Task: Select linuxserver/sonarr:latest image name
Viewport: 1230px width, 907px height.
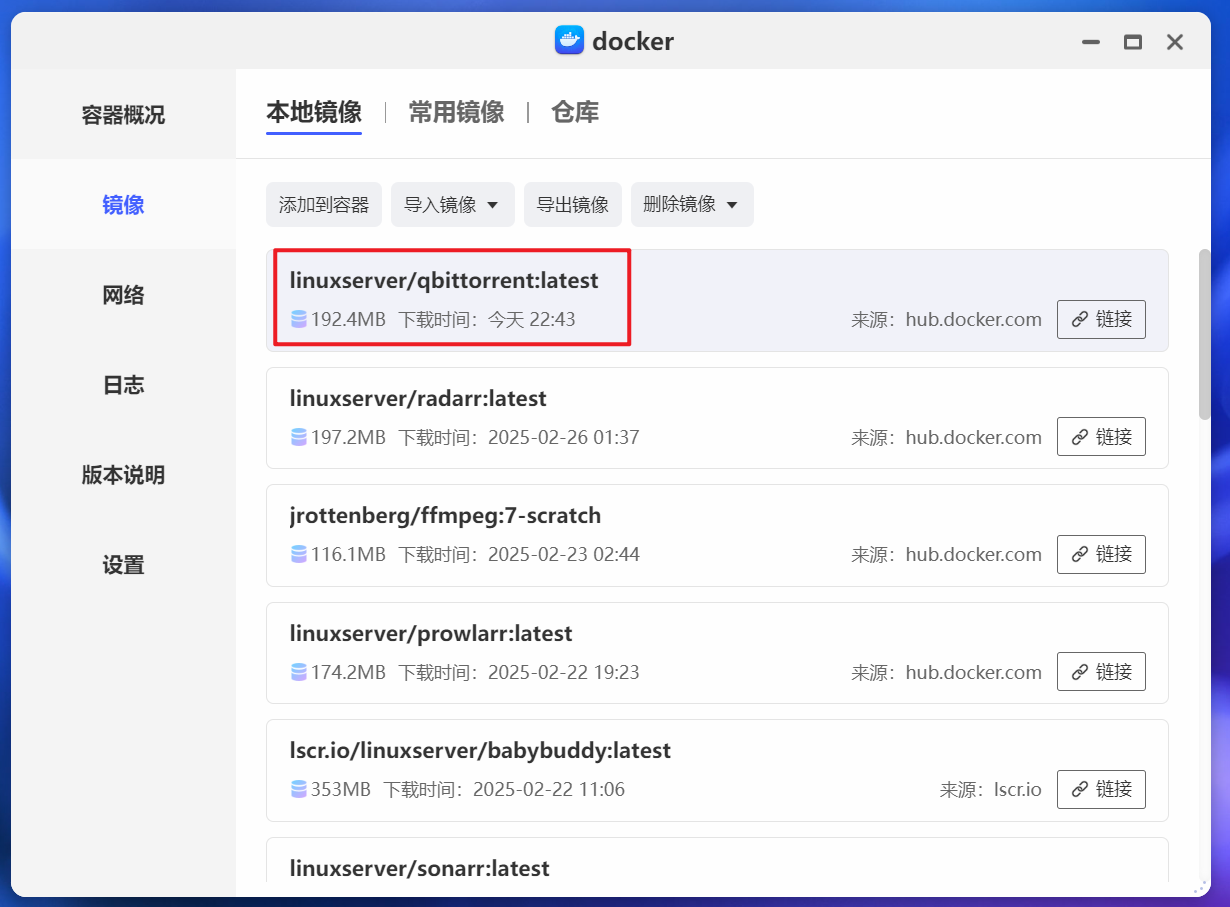Action: [420, 868]
